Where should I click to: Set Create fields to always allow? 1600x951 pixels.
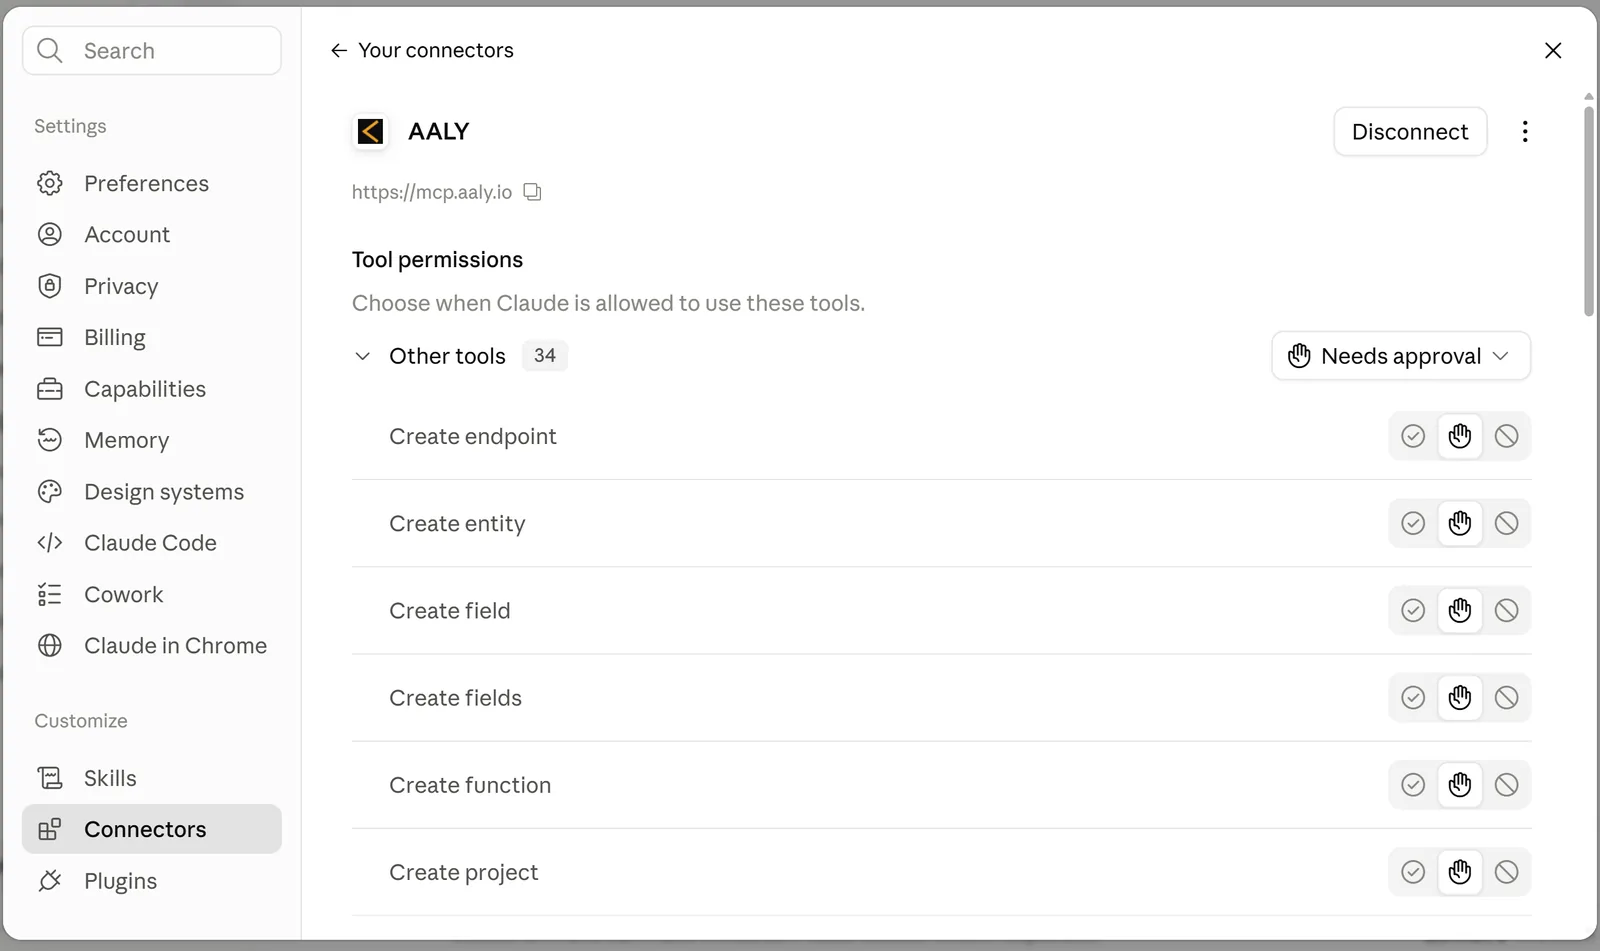(x=1413, y=697)
